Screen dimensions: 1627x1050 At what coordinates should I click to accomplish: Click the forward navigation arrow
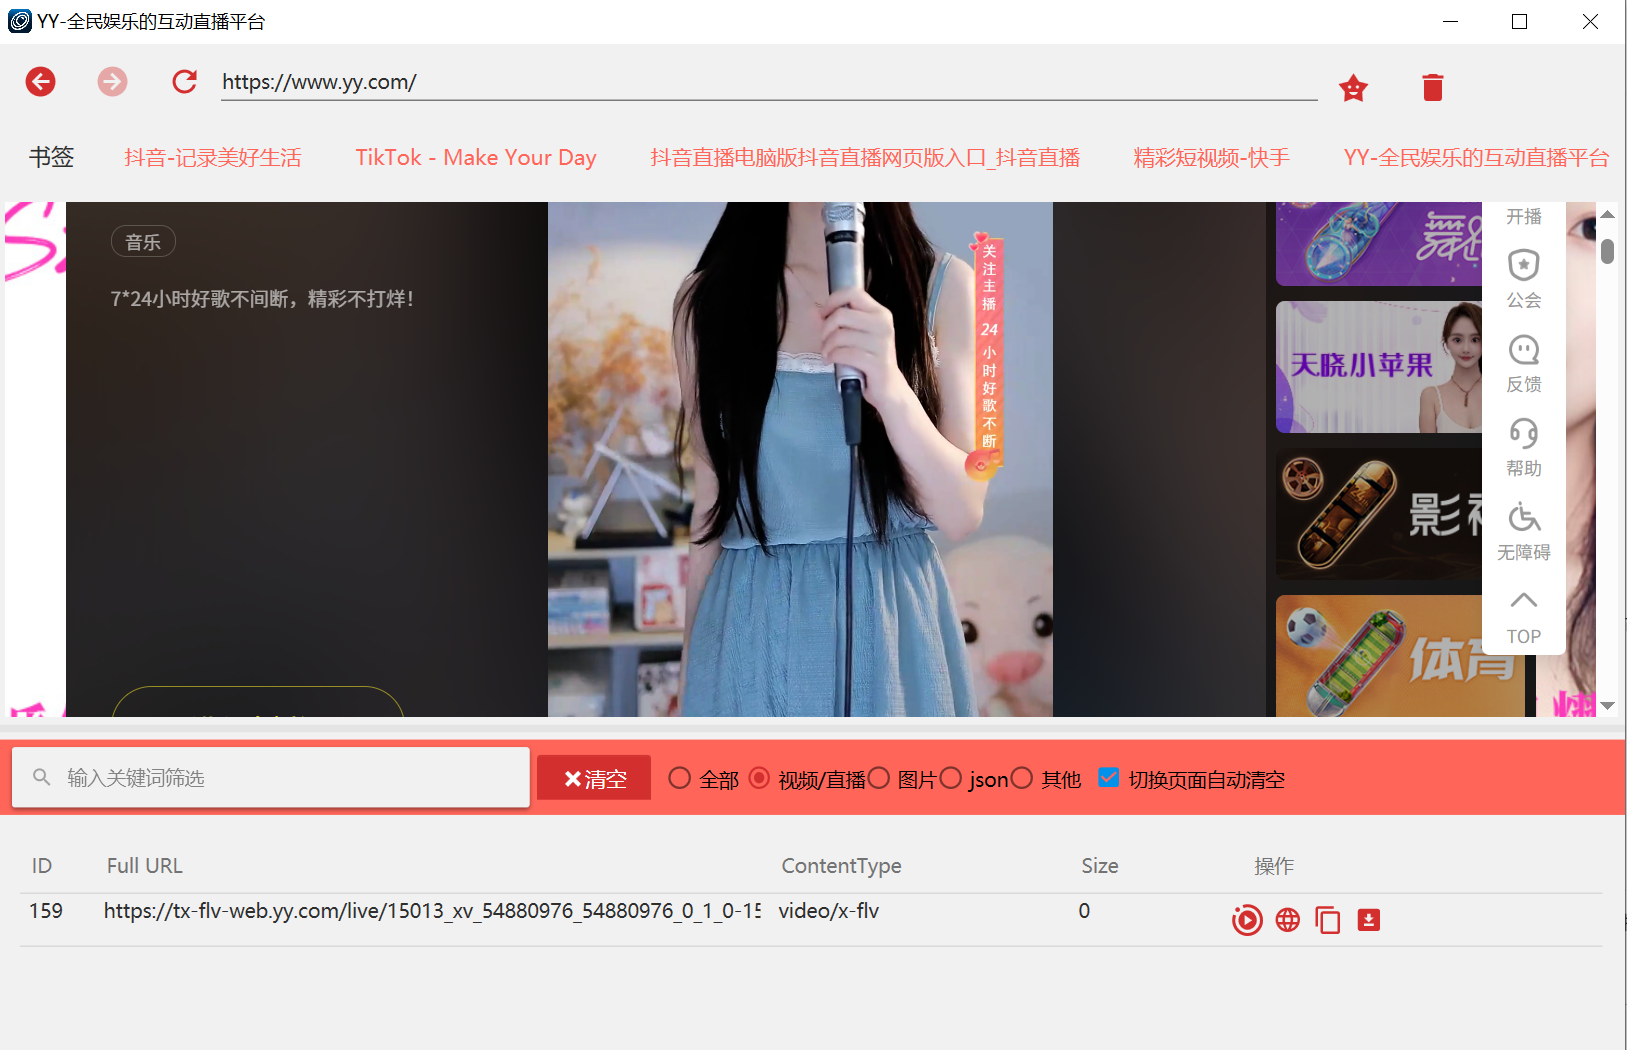coord(112,82)
